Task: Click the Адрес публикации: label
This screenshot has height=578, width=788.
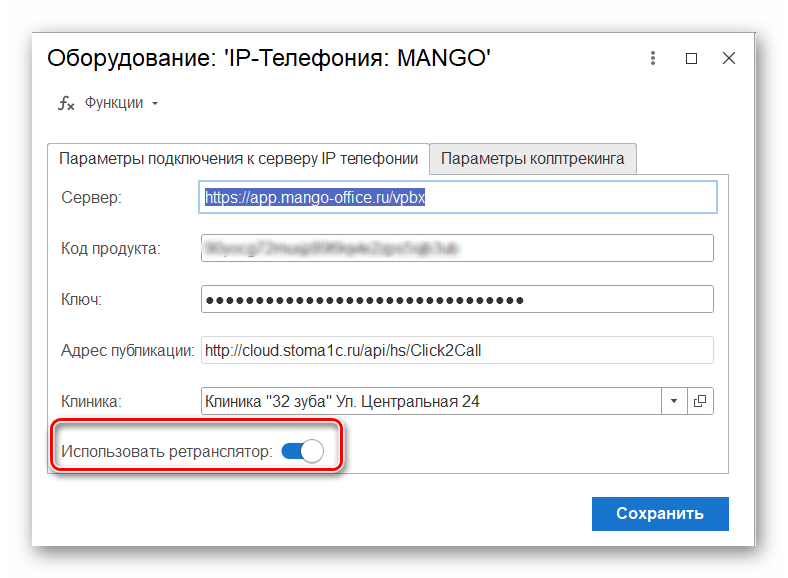Action: pos(128,350)
